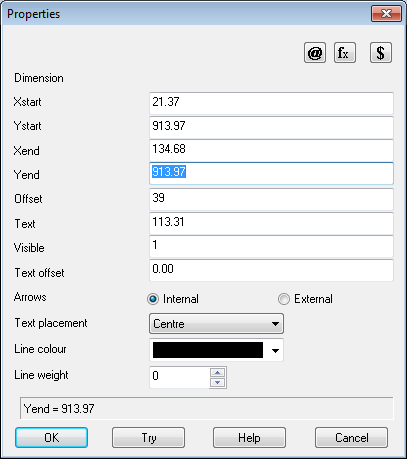
Task: Focus the Offset field showing 39
Action: pyautogui.click(x=271, y=199)
